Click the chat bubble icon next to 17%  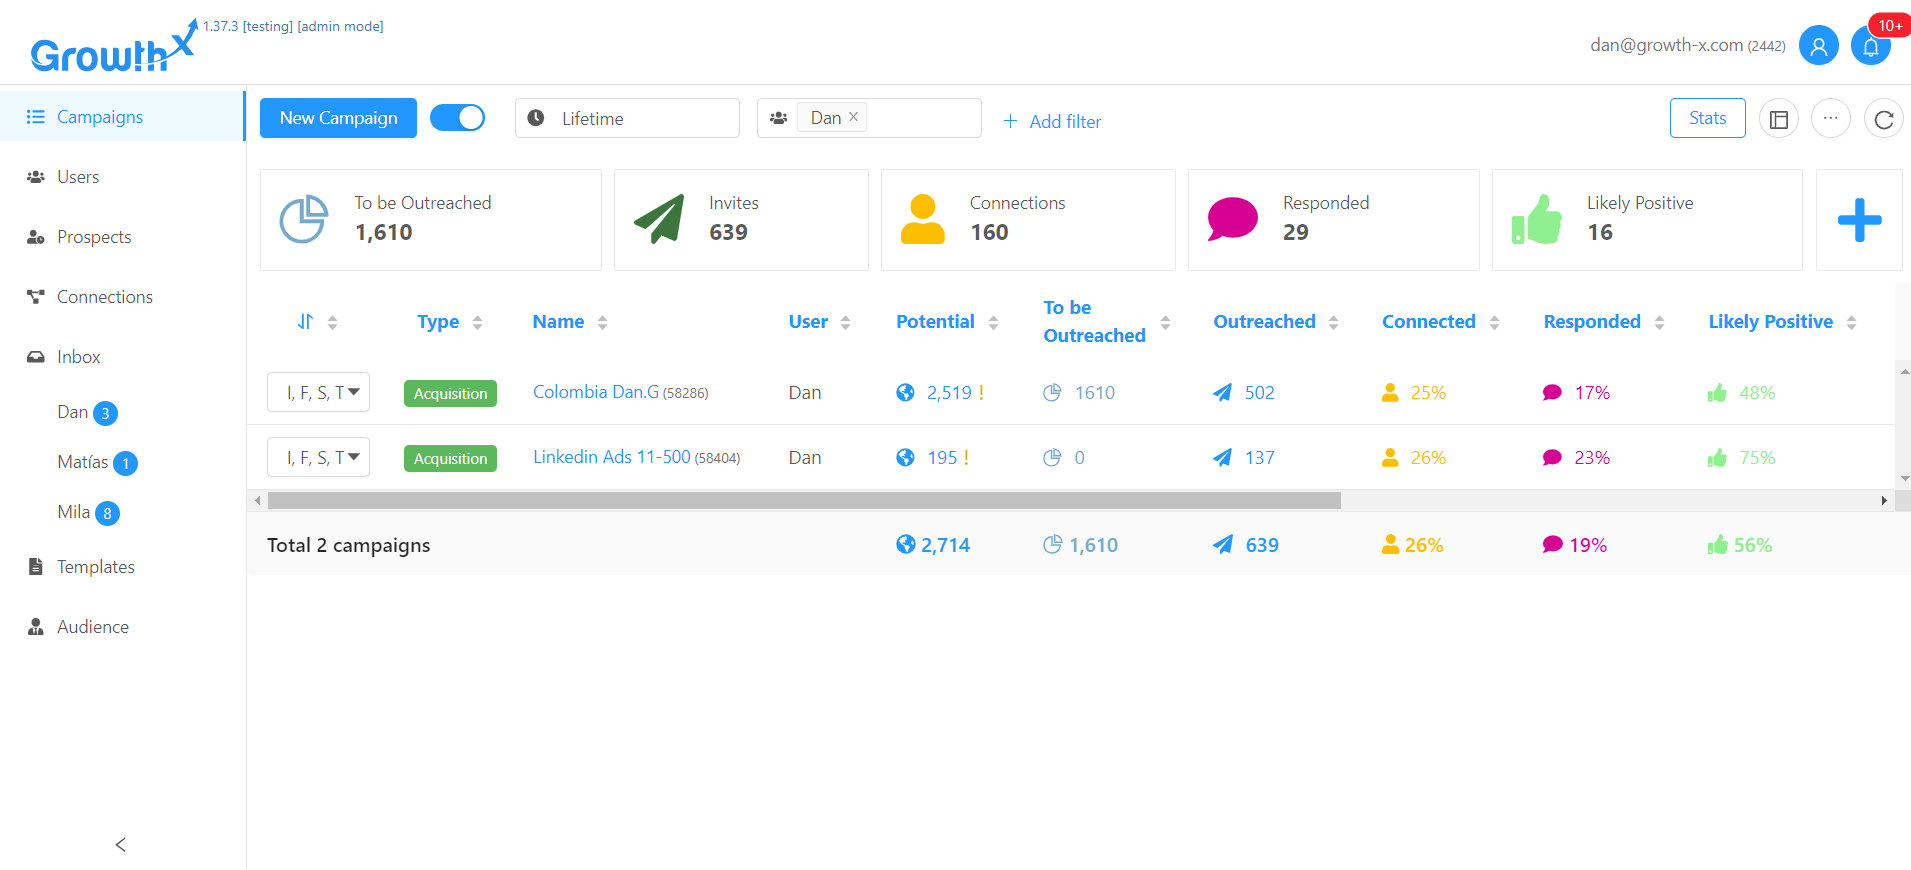click(x=1552, y=393)
